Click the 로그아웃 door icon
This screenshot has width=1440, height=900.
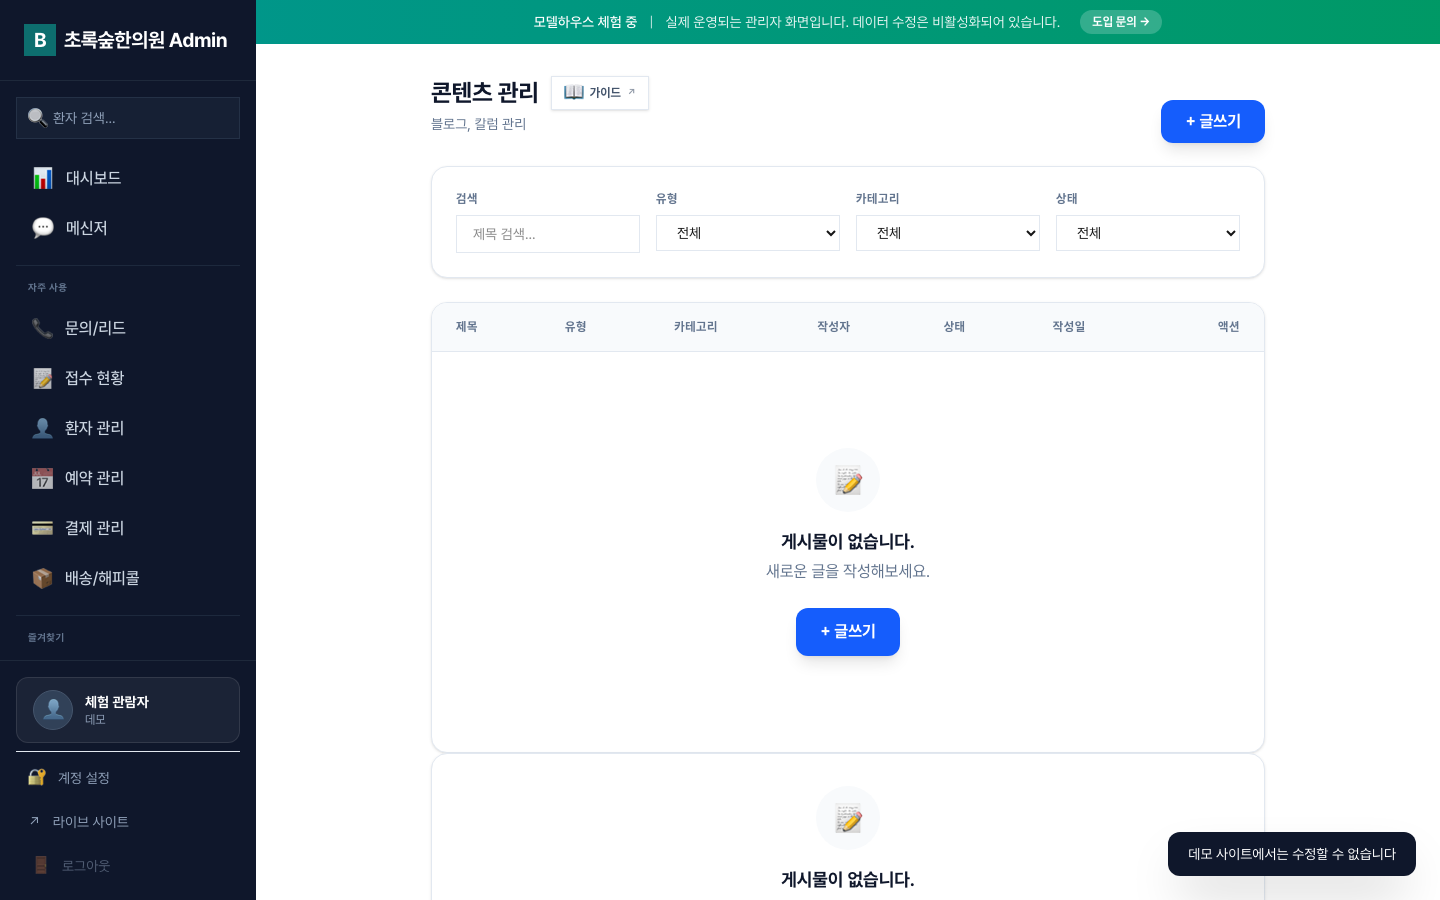click(41, 865)
